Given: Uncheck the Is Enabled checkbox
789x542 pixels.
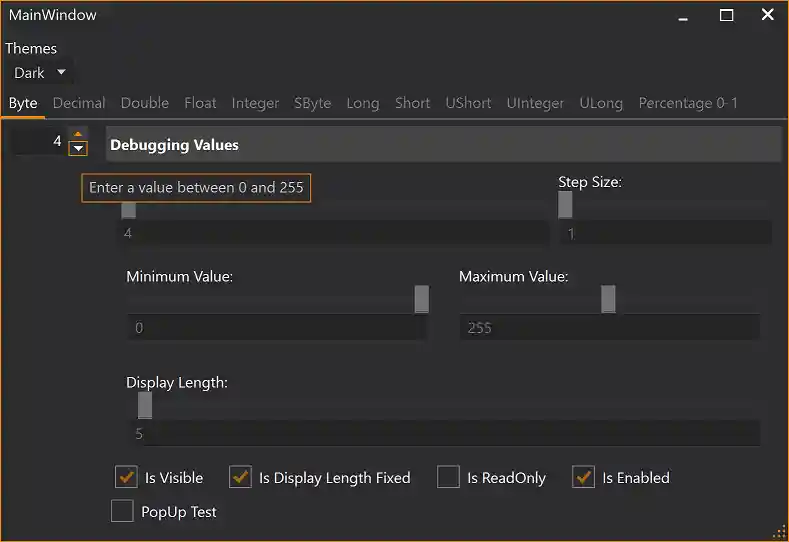Looking at the screenshot, I should (x=584, y=477).
